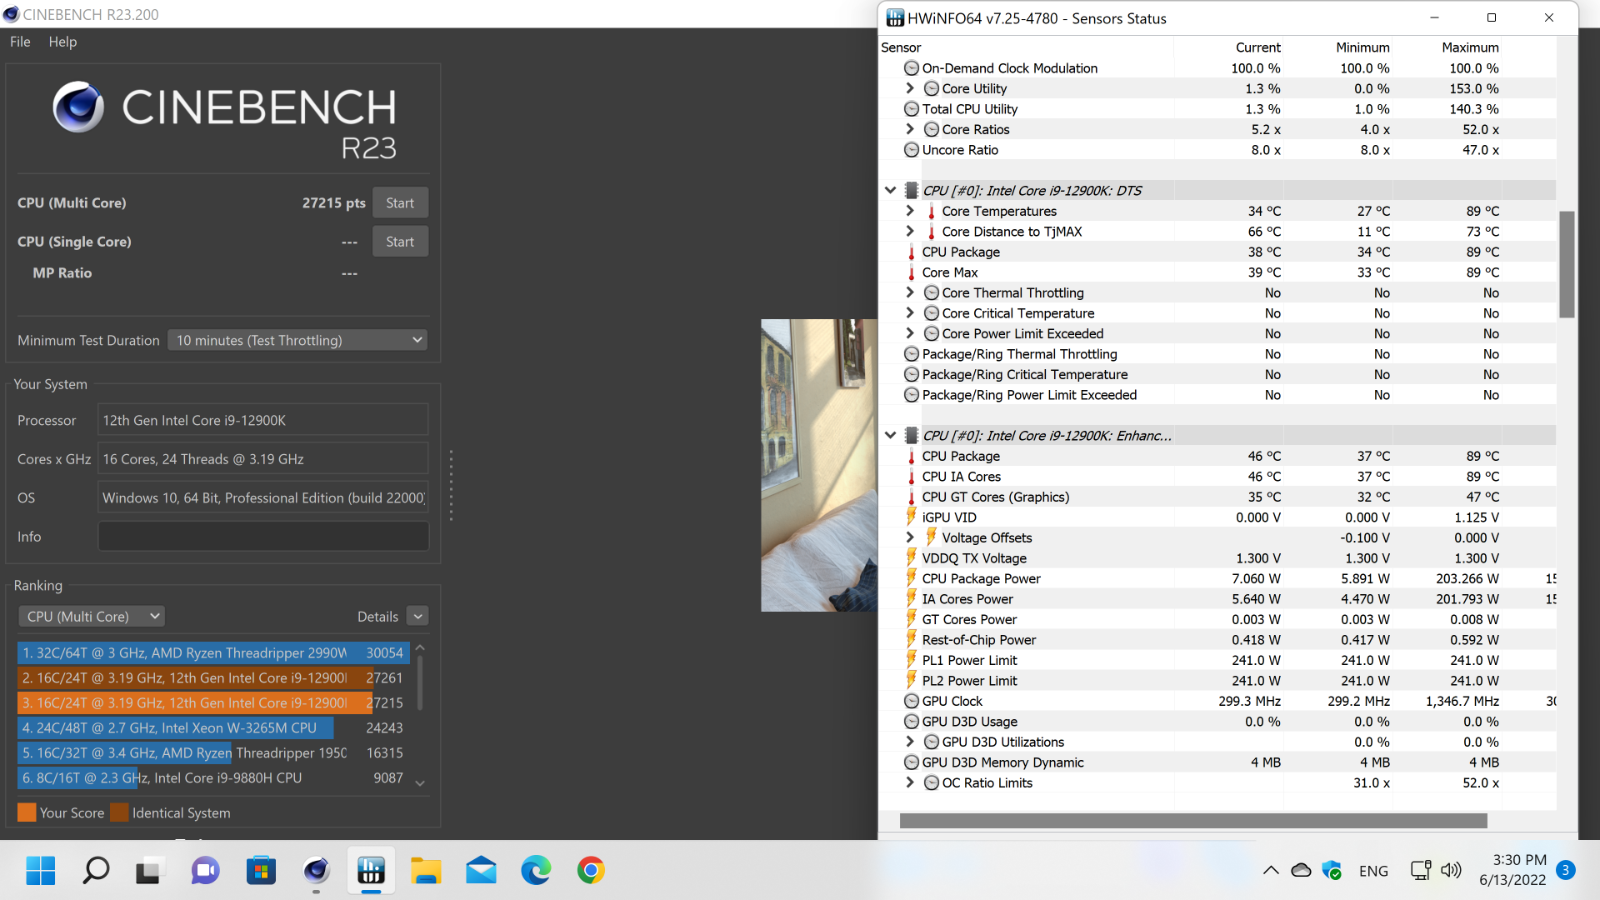The image size is (1600, 900).
Task: Click the Identical System color swatch
Action: tap(119, 812)
